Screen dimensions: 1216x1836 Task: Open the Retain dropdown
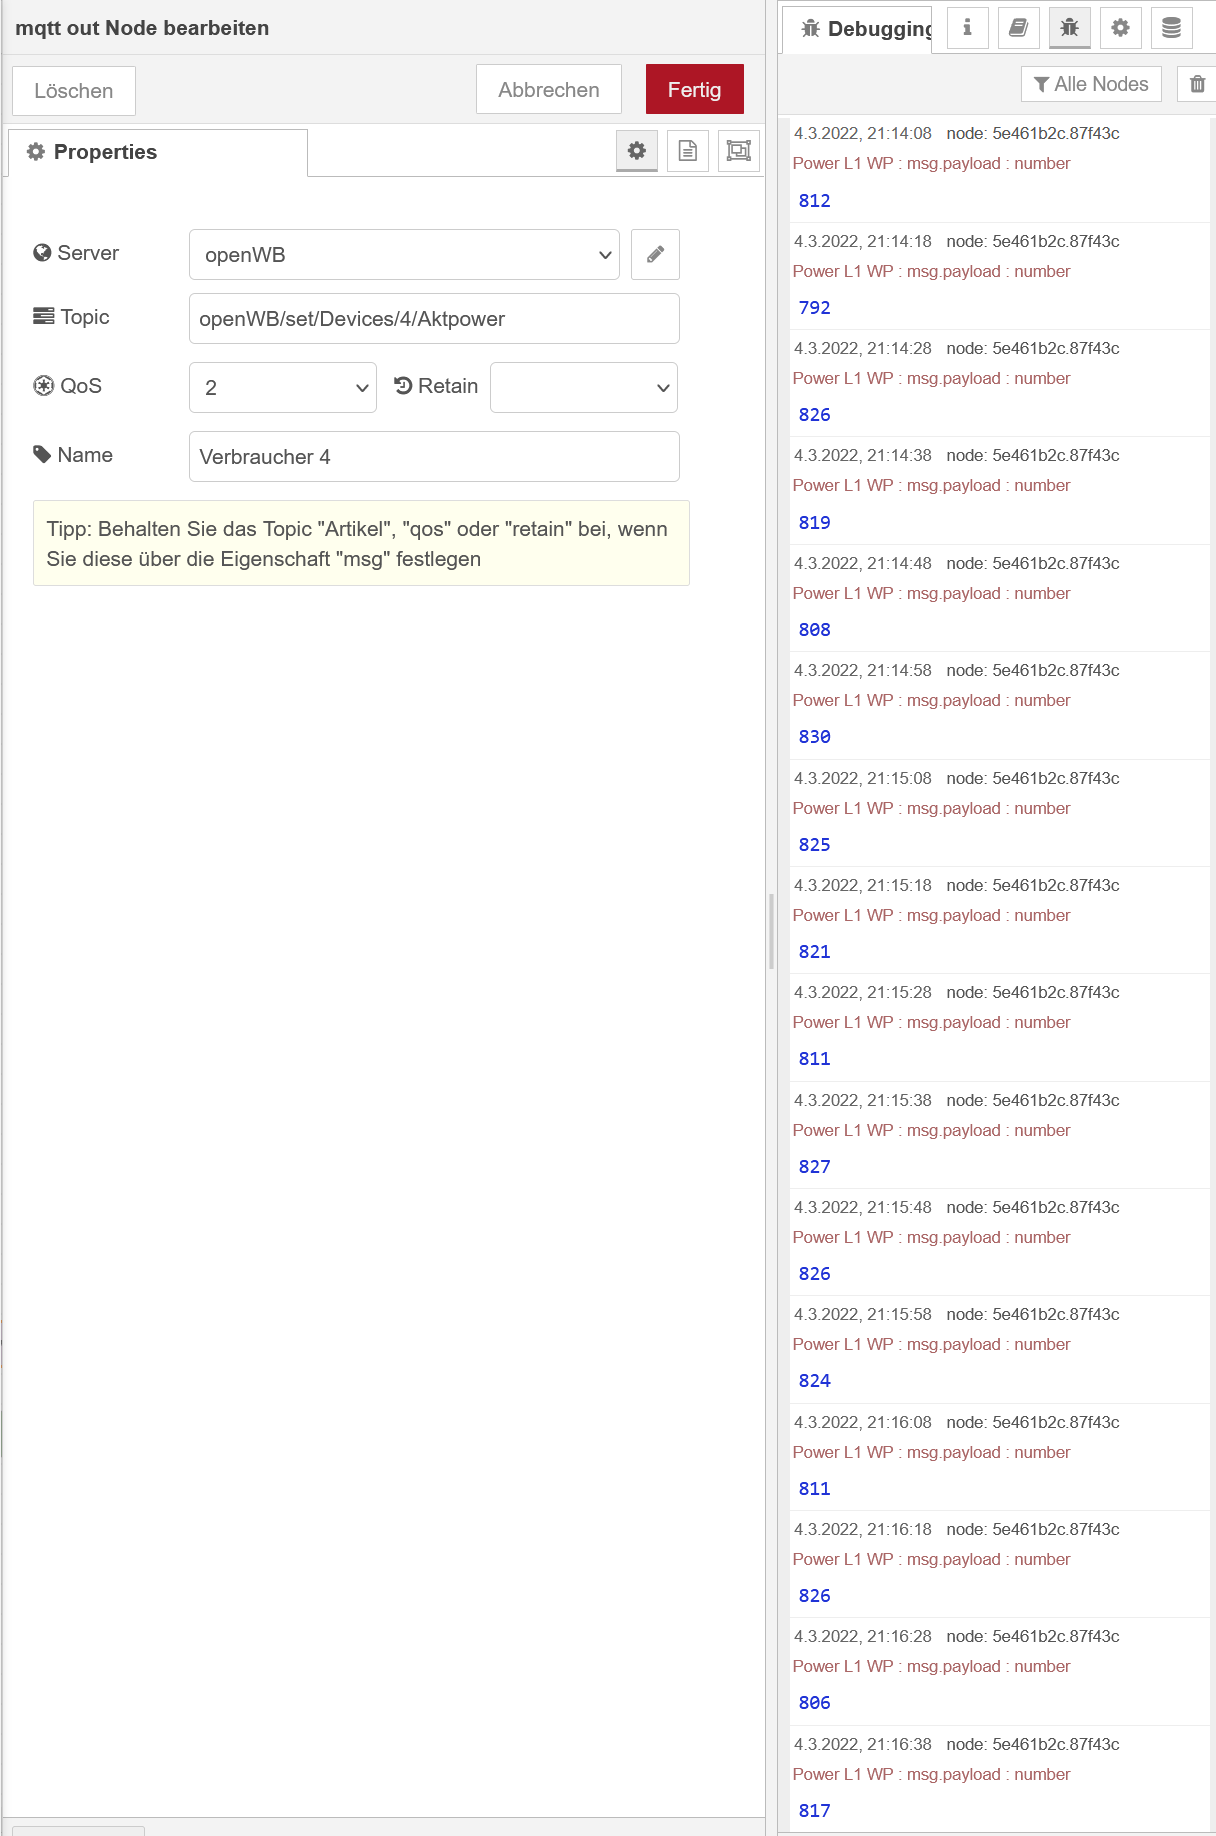pyautogui.click(x=584, y=388)
